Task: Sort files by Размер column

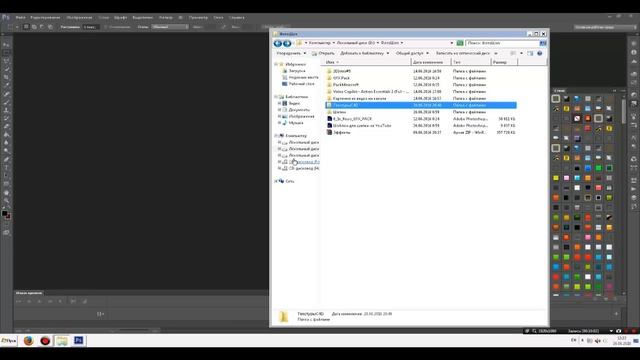Action: [x=504, y=62]
